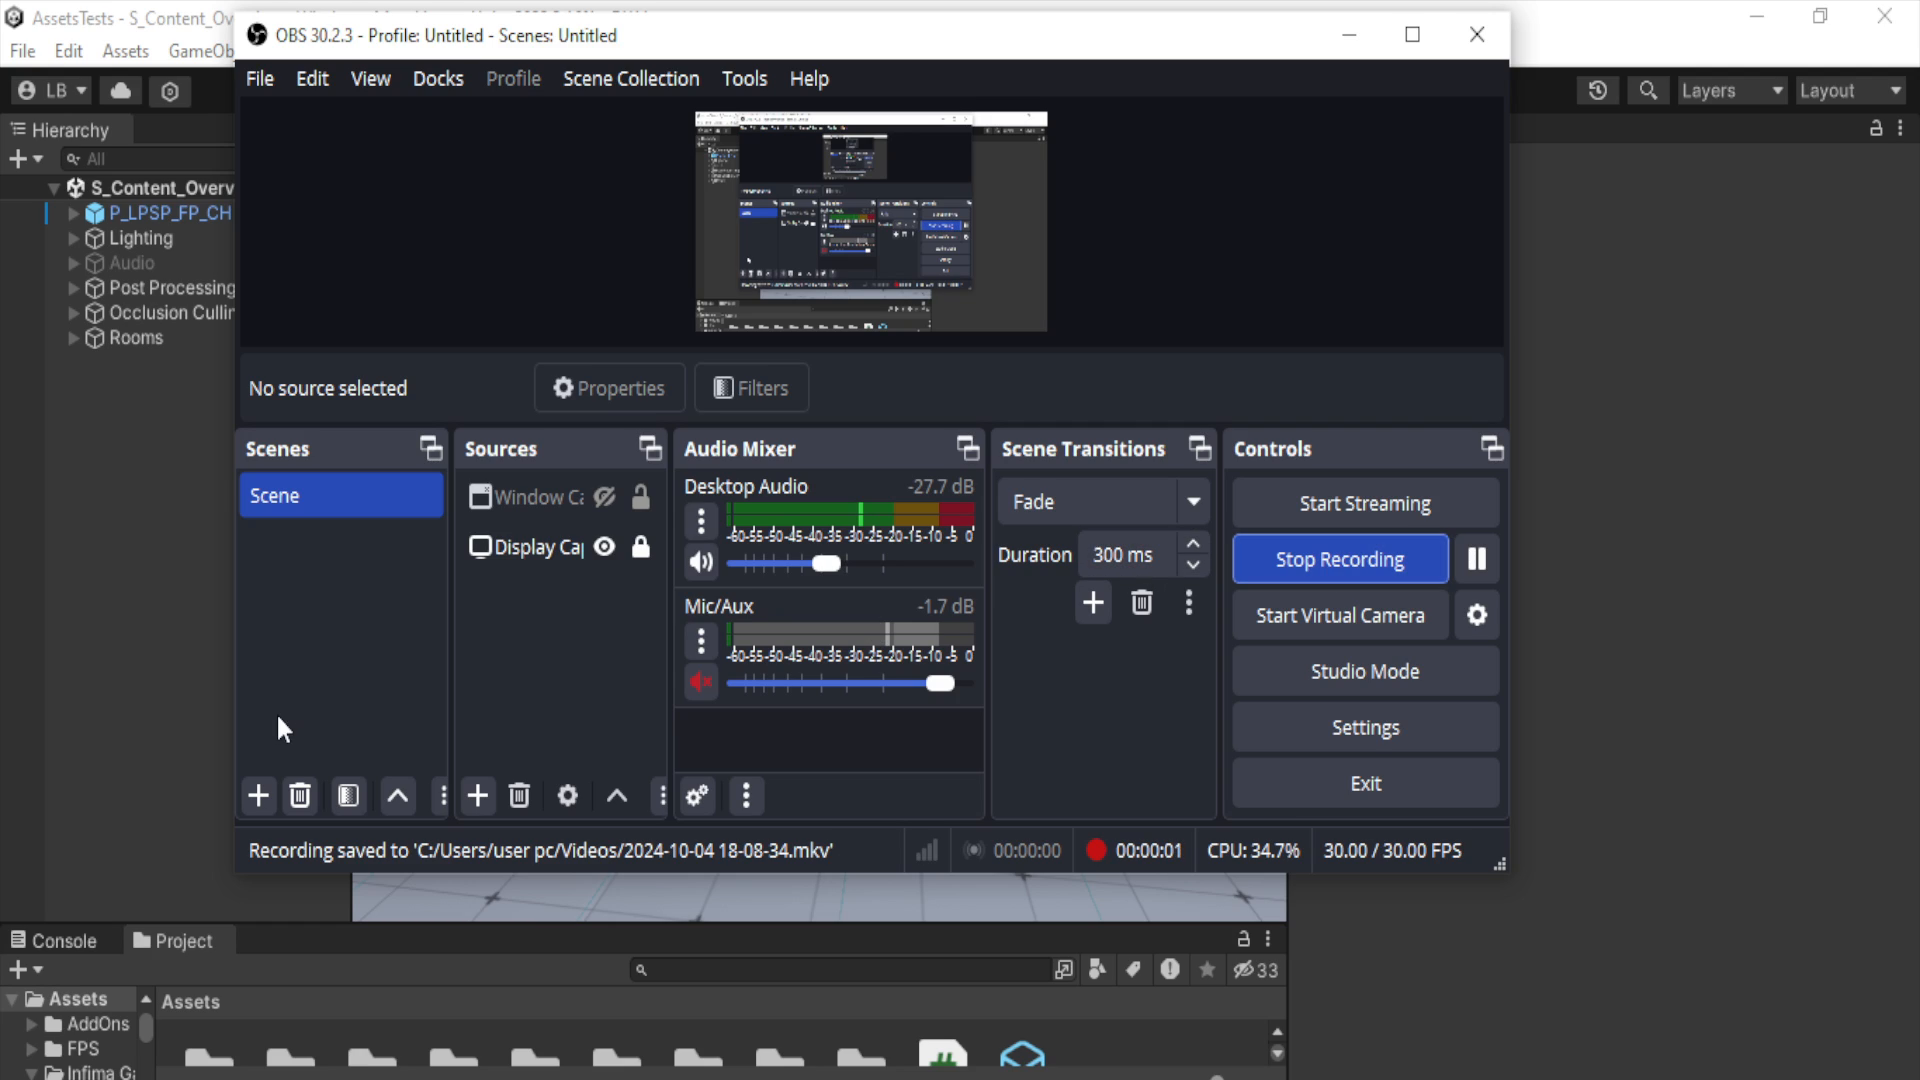The image size is (1920, 1080).
Task: Click the Scene Transitions delete icon
Action: click(x=1142, y=603)
